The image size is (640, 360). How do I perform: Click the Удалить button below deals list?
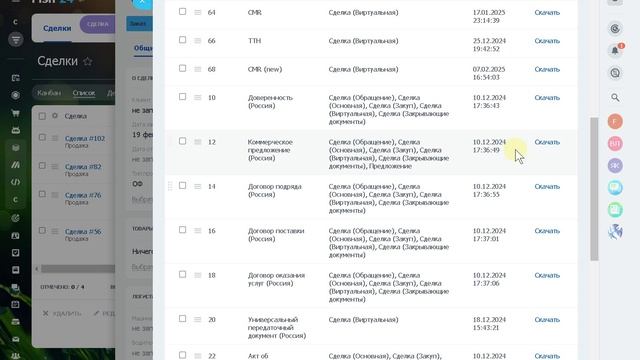62,313
